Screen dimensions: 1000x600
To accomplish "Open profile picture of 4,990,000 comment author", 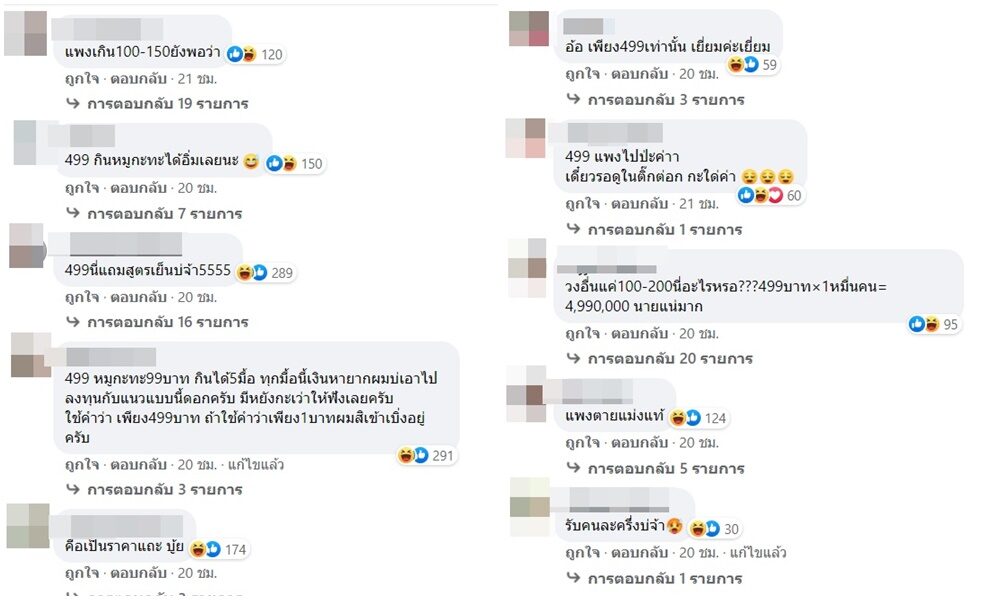I will tap(527, 268).
